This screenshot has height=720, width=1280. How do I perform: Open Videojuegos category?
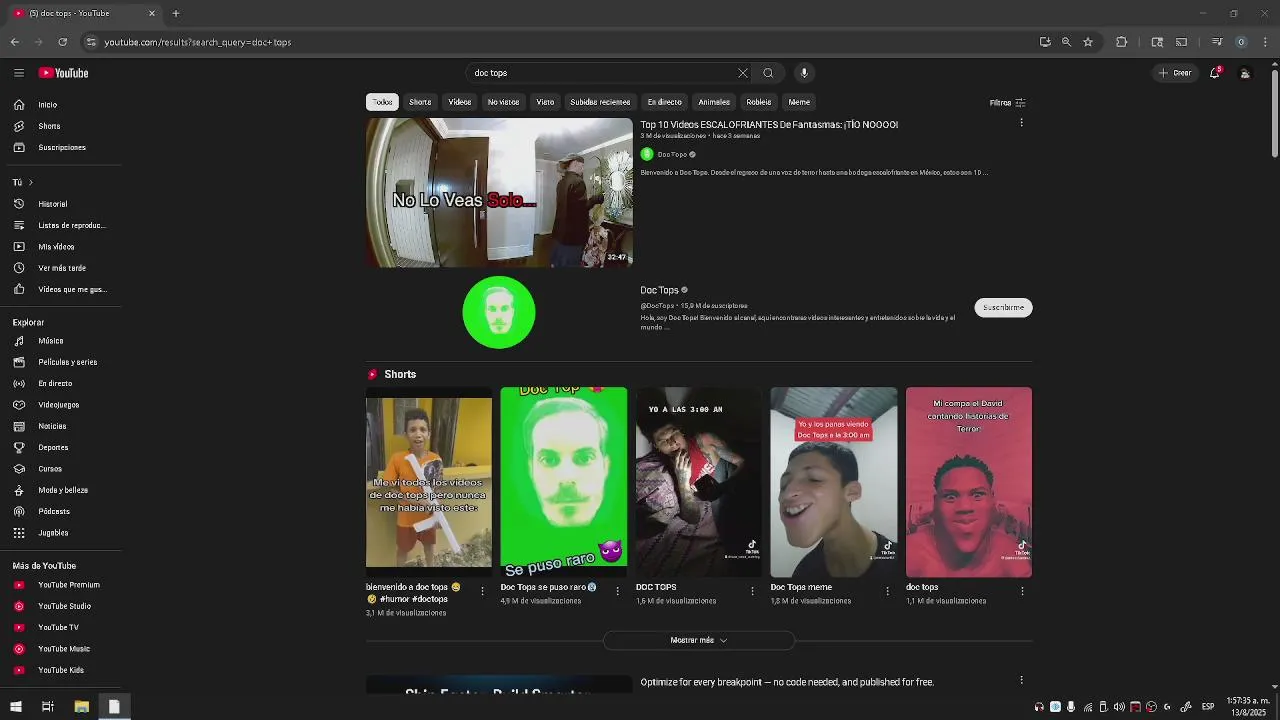[66, 405]
